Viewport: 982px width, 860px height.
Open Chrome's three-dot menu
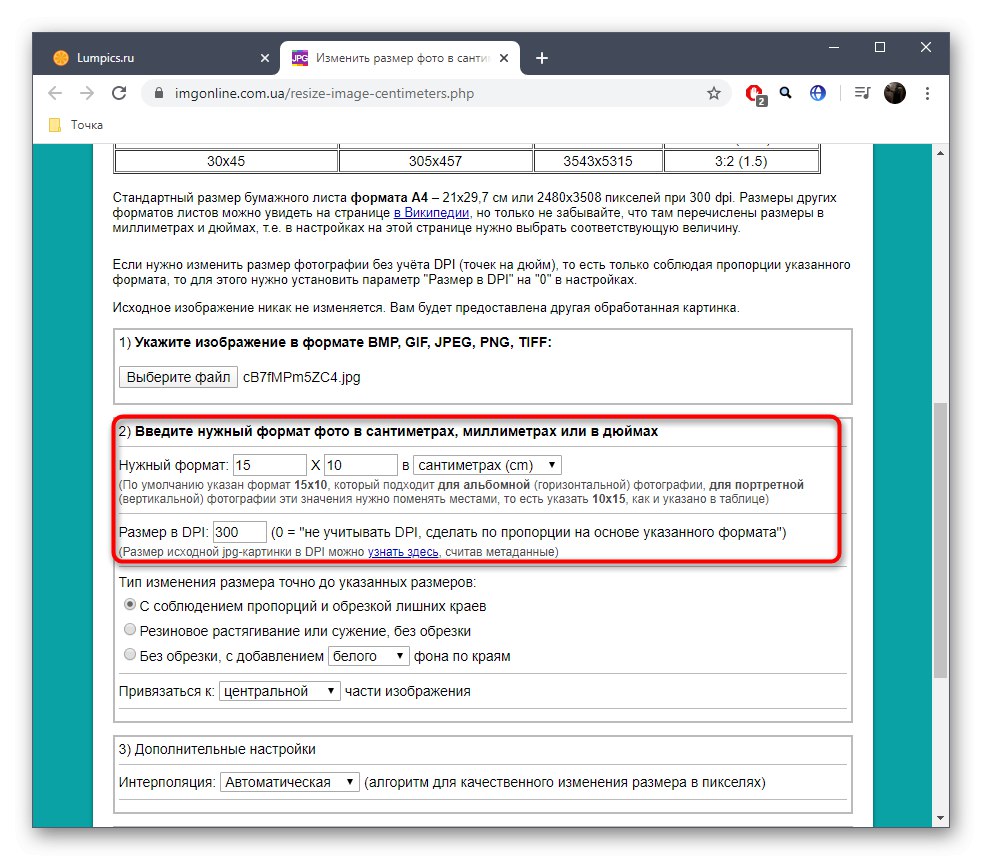[x=927, y=93]
